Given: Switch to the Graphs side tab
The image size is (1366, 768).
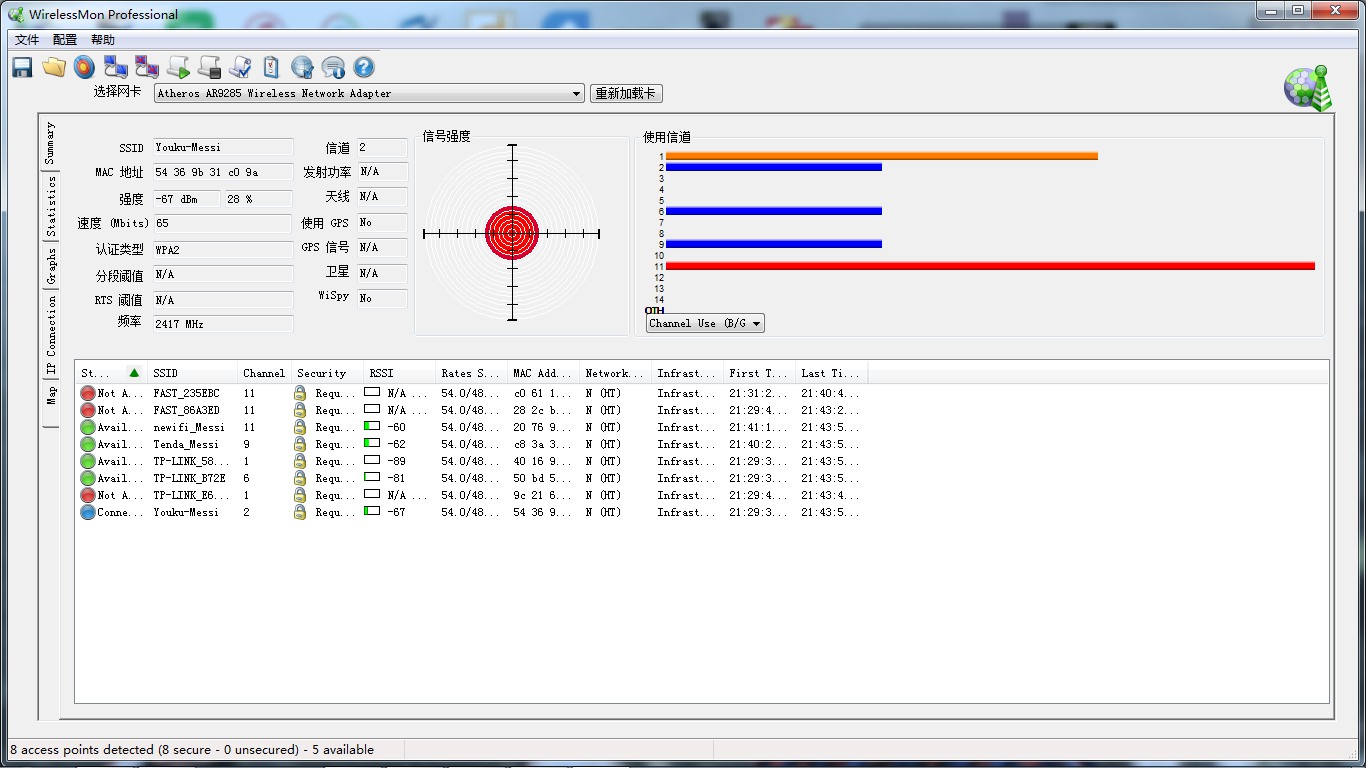Looking at the screenshot, I should [50, 266].
